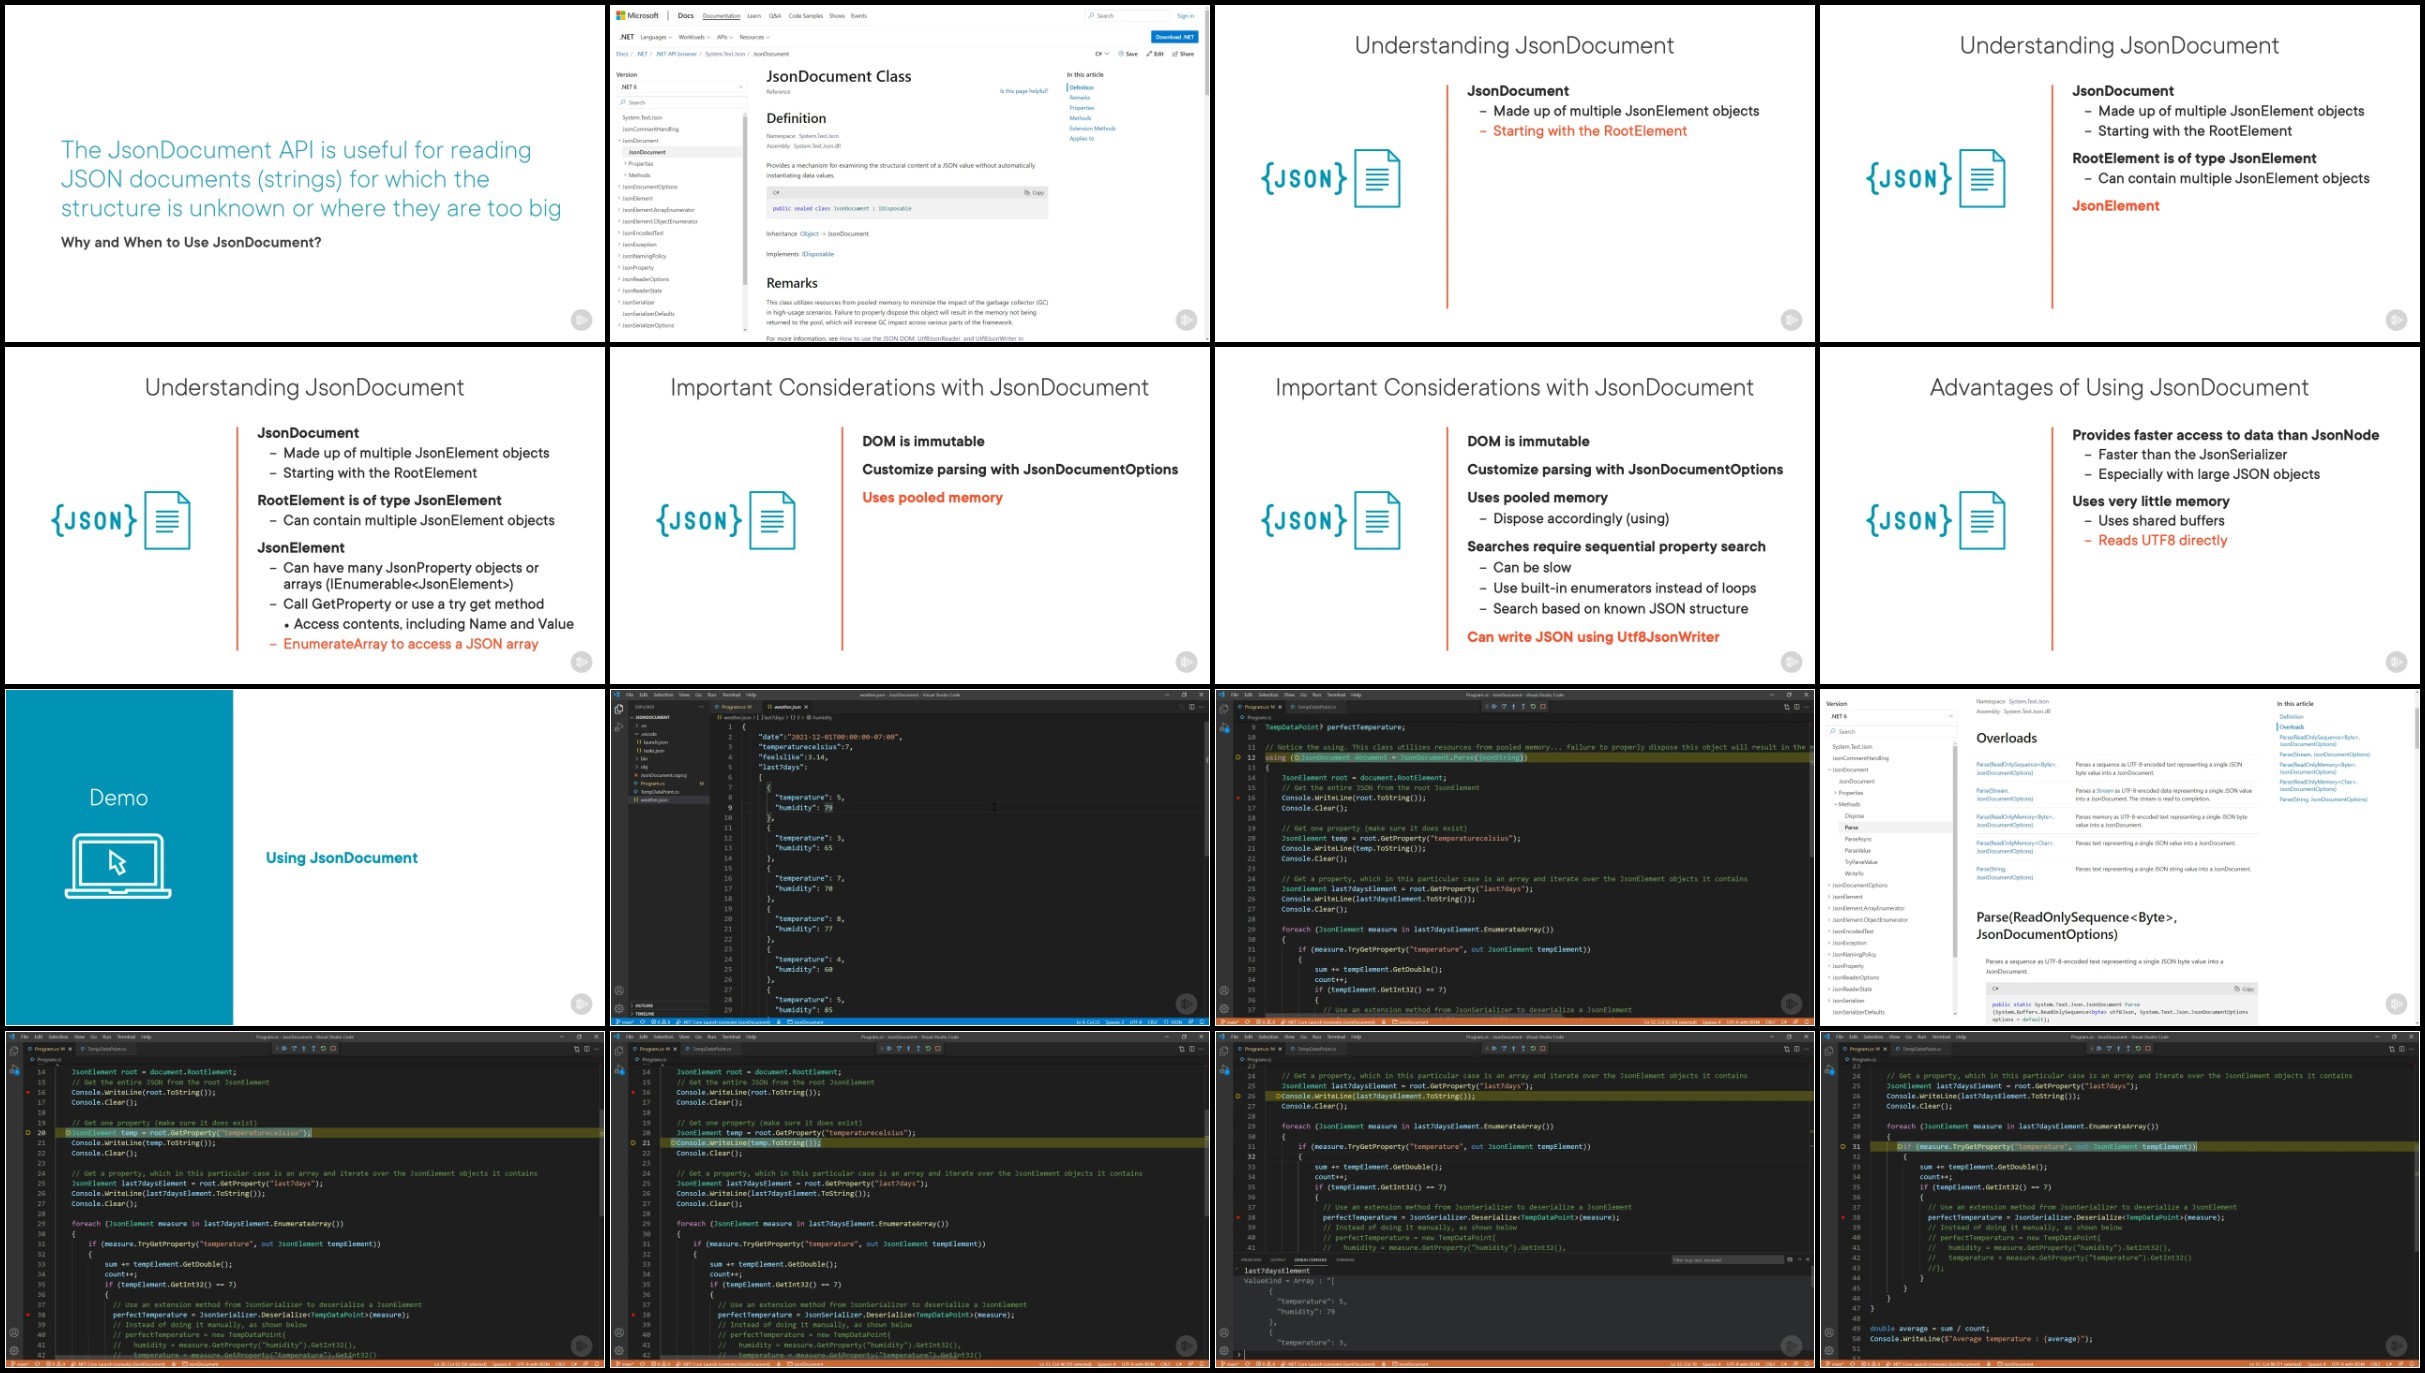2425x1373 pixels.
Task: Switch to Program.cs tab in weather.json frame
Action: pyautogui.click(x=734, y=707)
